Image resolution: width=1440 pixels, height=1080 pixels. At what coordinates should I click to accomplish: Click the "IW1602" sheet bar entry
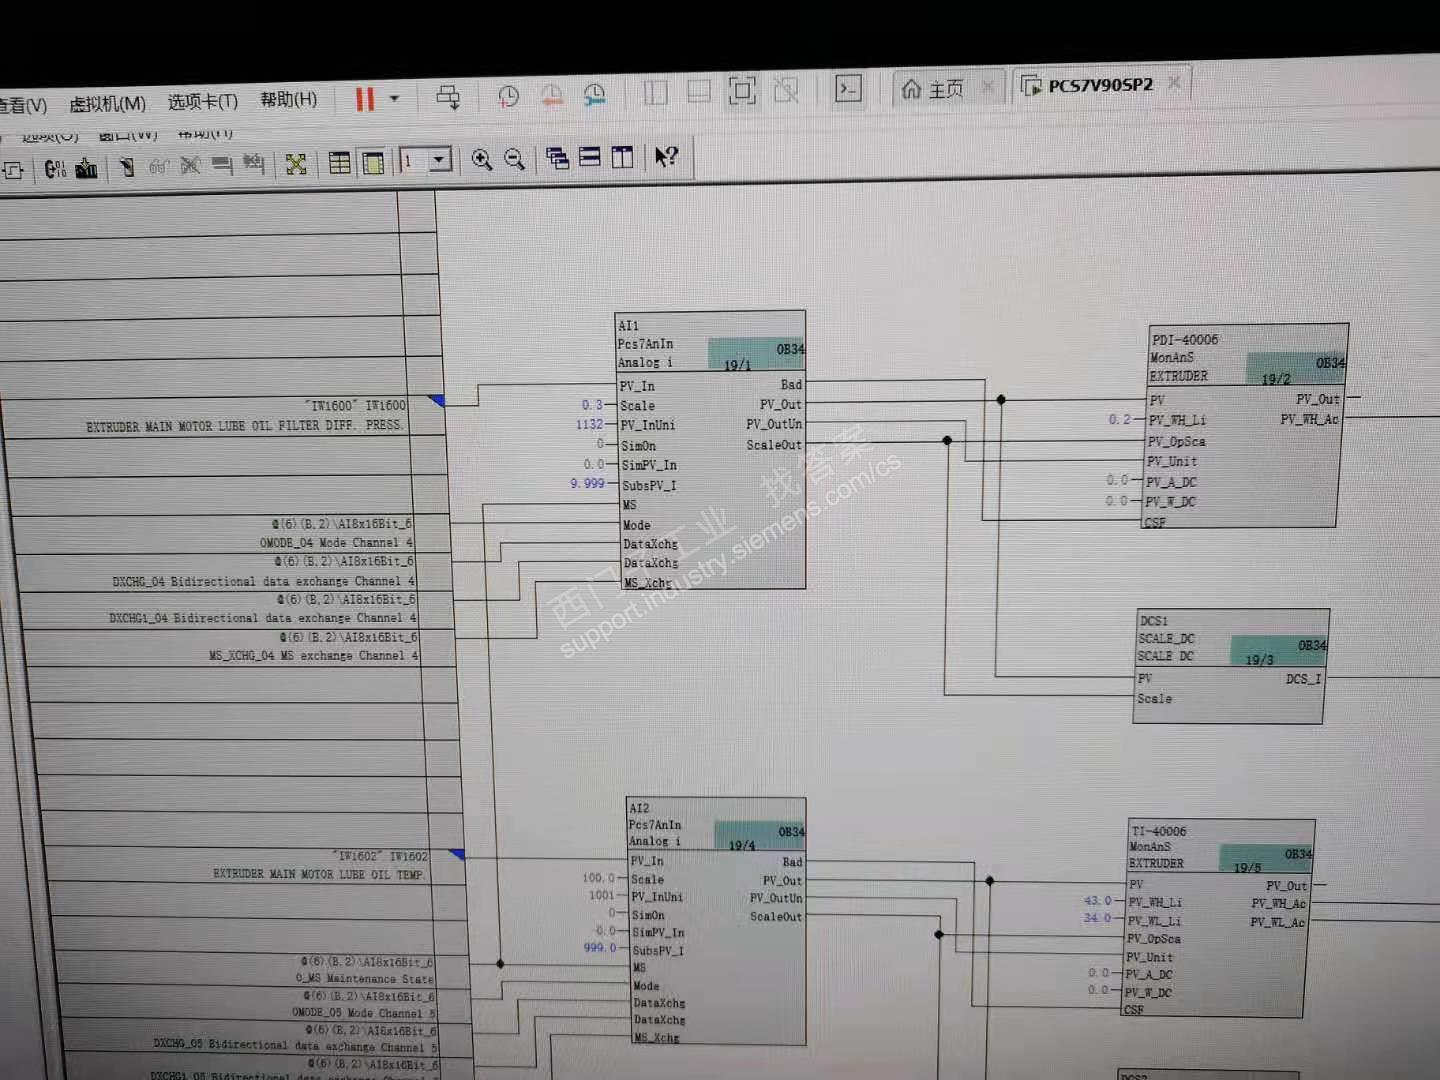[x=381, y=857]
